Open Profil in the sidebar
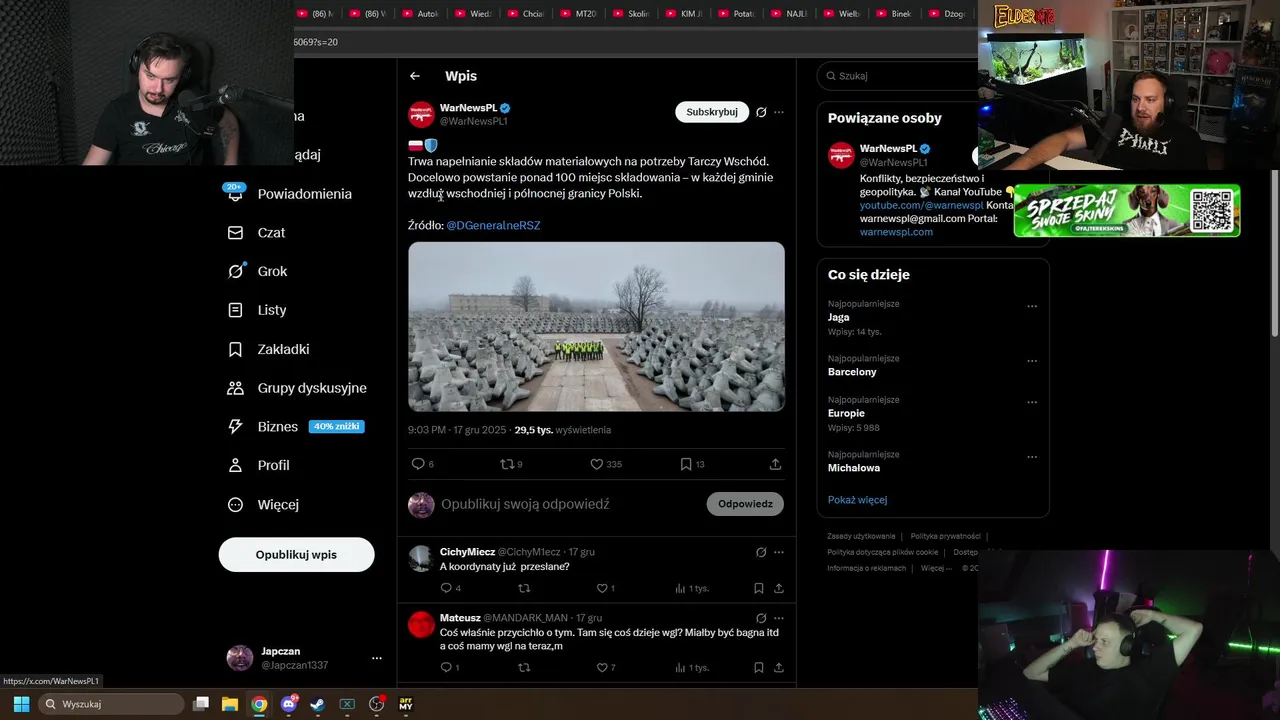Screen dimensions: 1280x720 click(x=258, y=466)
